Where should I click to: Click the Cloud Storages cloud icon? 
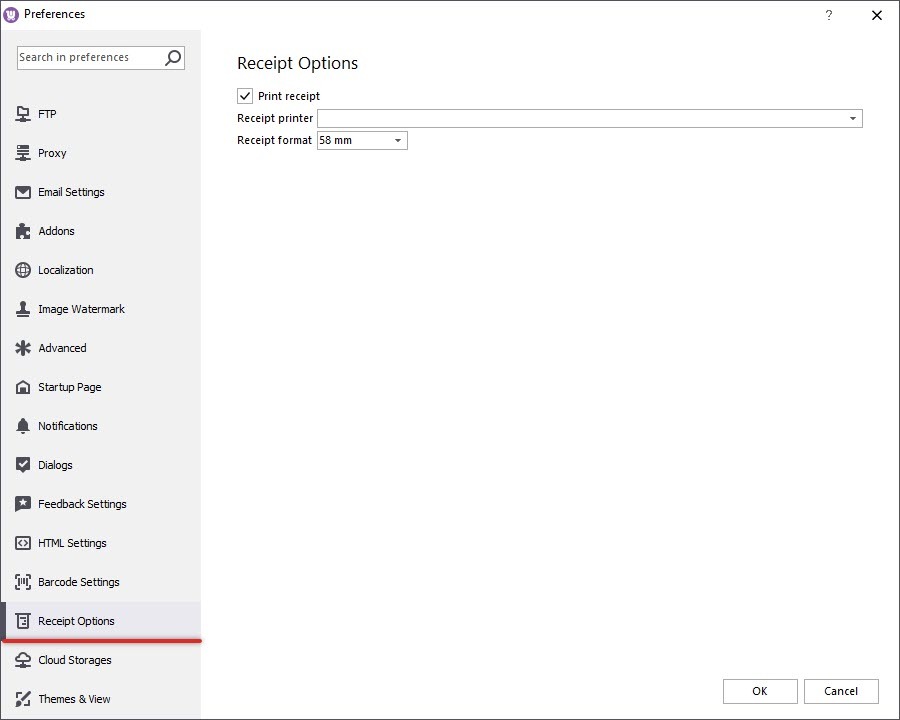[x=23, y=660]
